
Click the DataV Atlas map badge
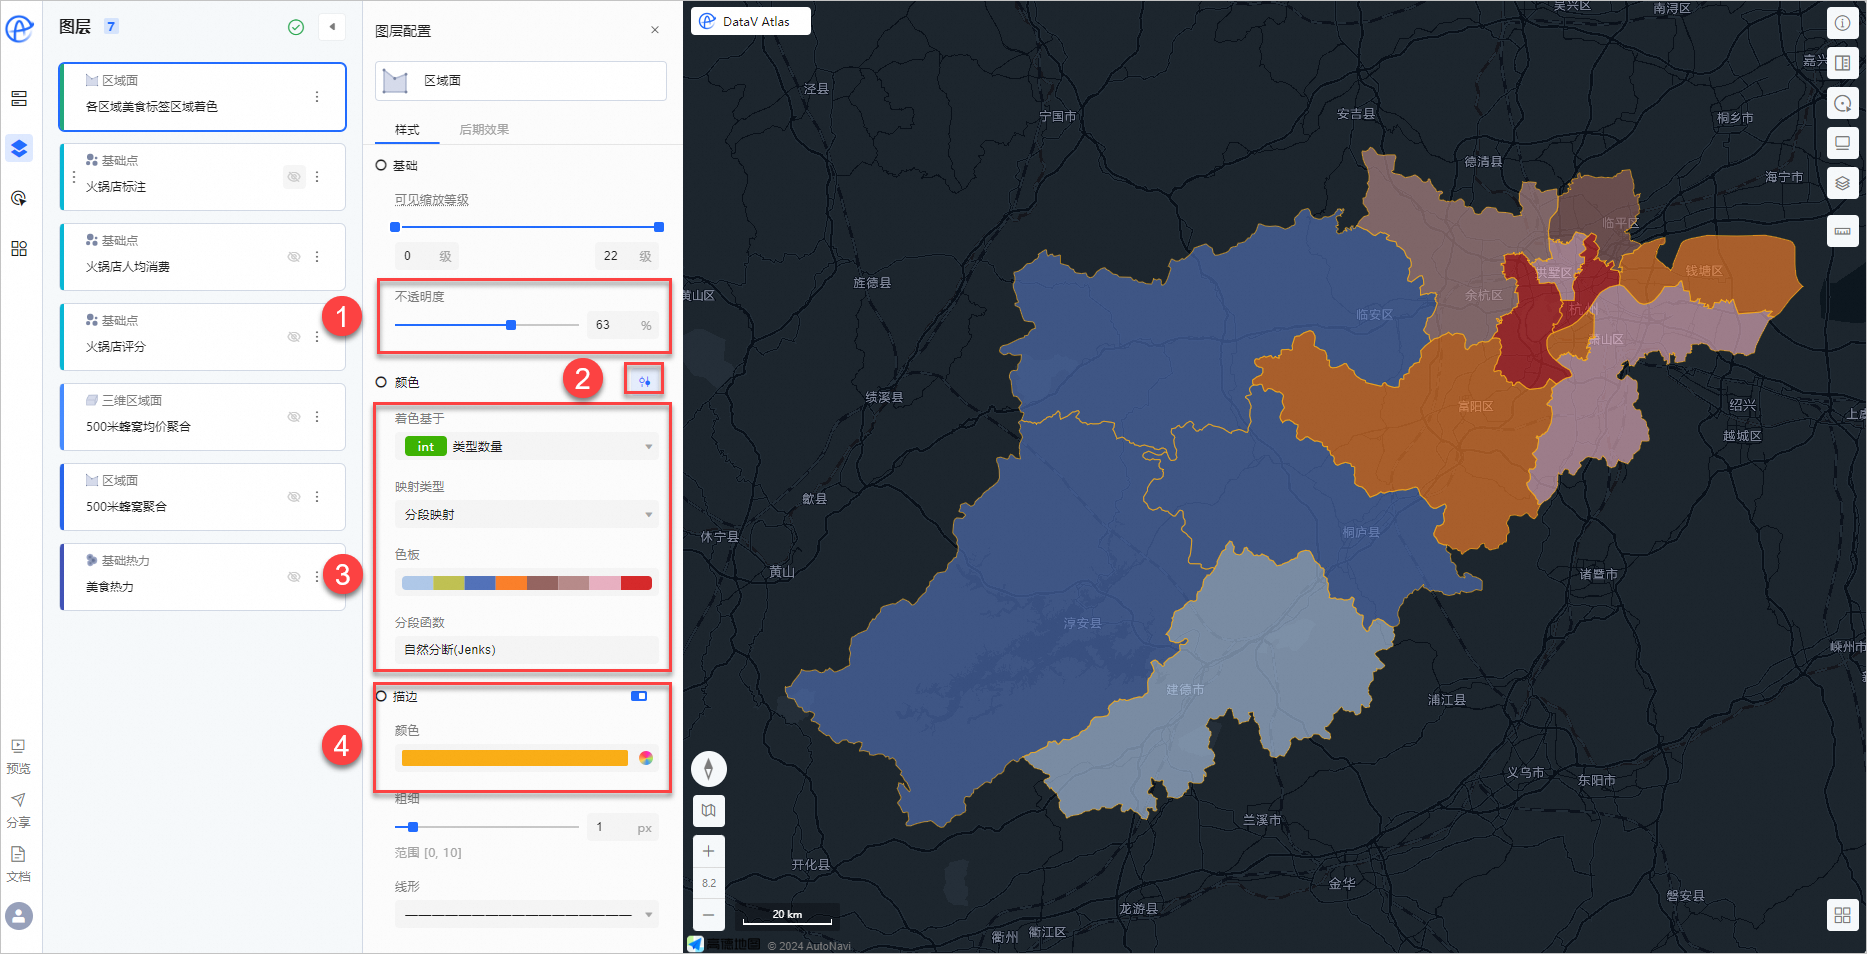751,21
